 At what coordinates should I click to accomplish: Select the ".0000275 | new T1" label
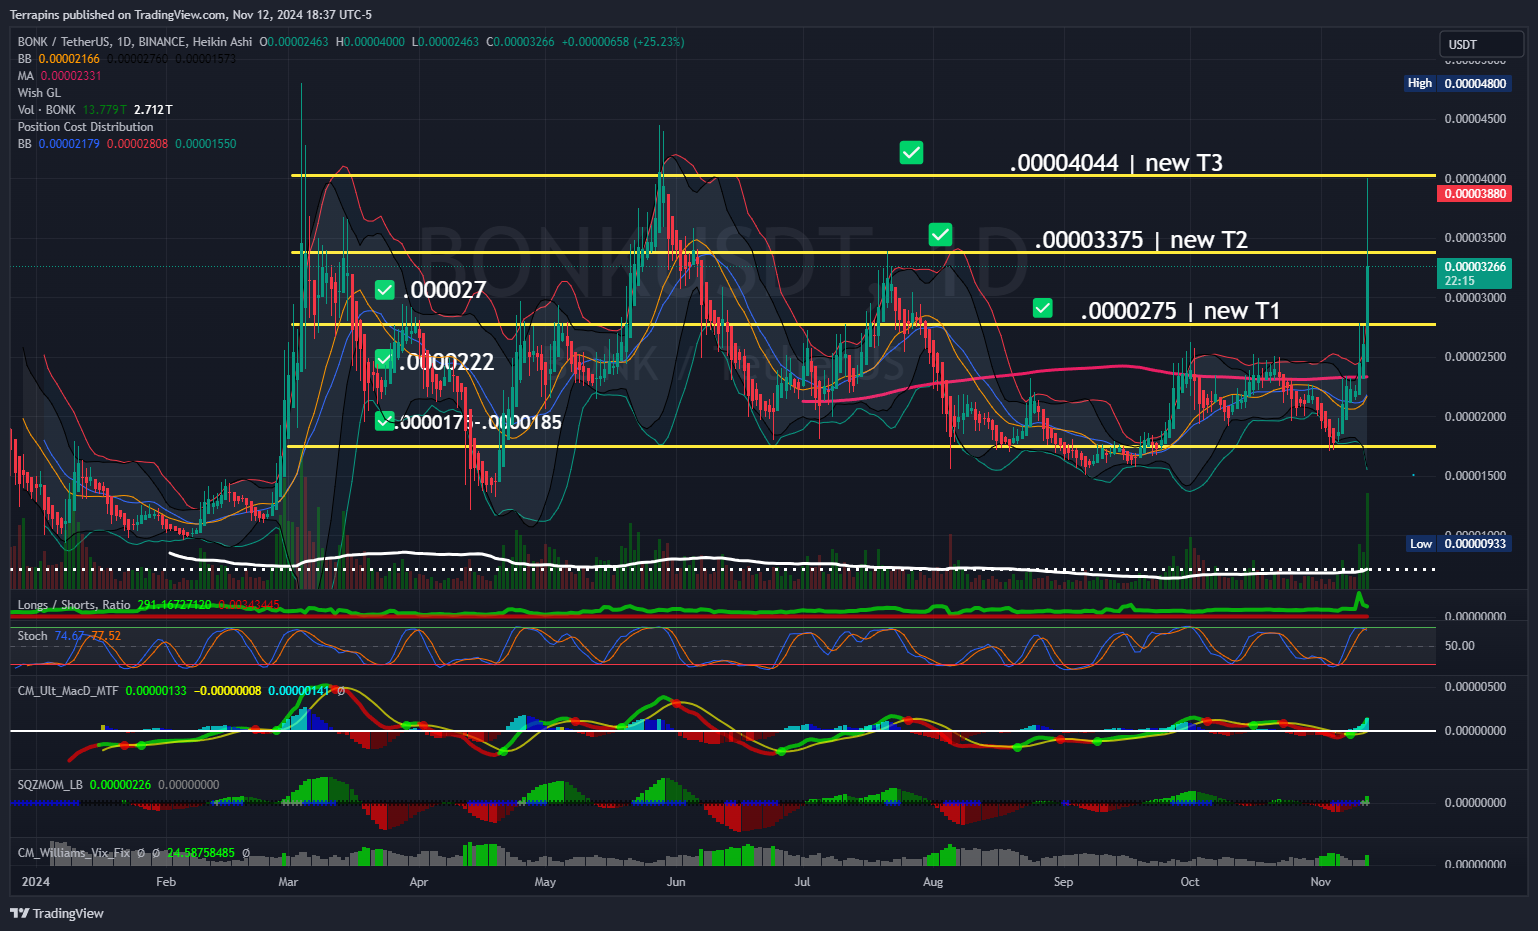click(1180, 311)
